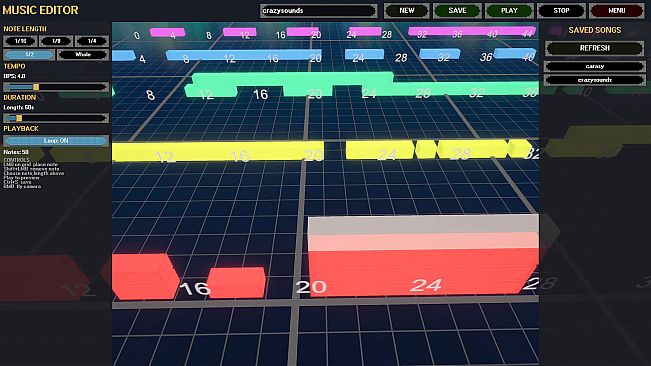
Task: Click the duration length slider handle
Action: click(19, 118)
